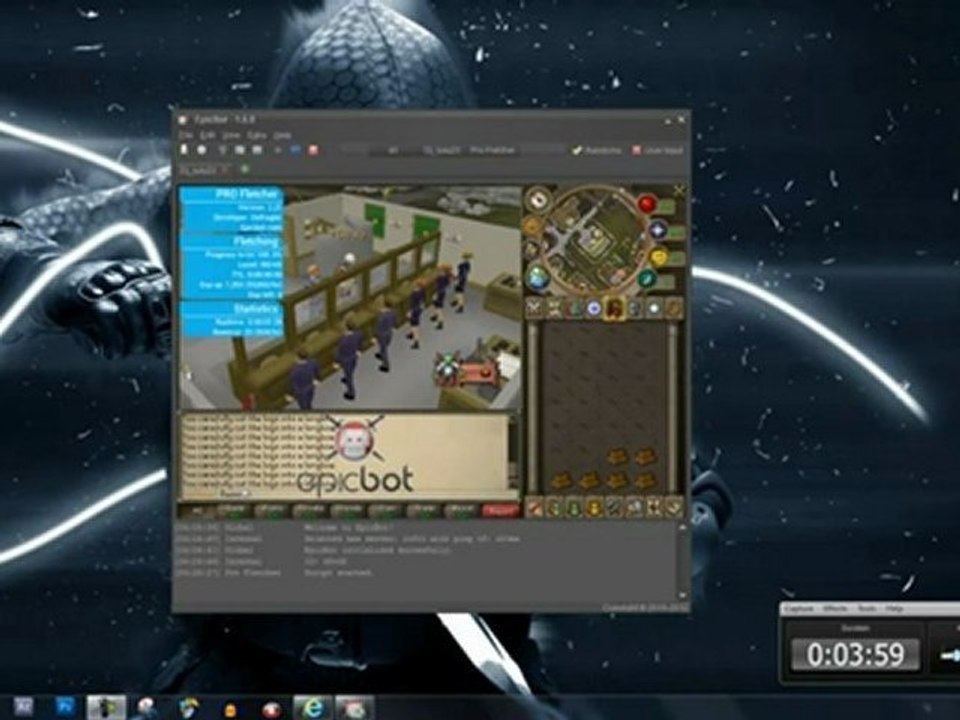This screenshot has width=960, height=720.
Task: Select the DJ_kelly22 bot tab
Action: 206,169
